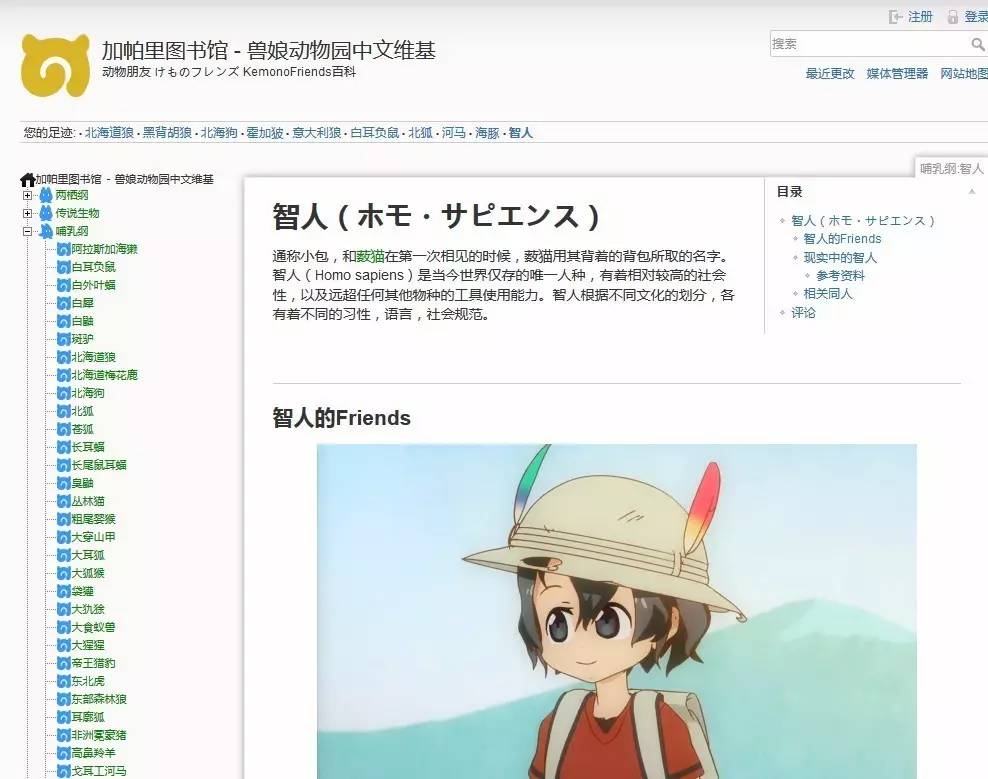Select 大食蚁兽 in the sidebar tree
The height and width of the screenshot is (779, 988).
point(93,627)
